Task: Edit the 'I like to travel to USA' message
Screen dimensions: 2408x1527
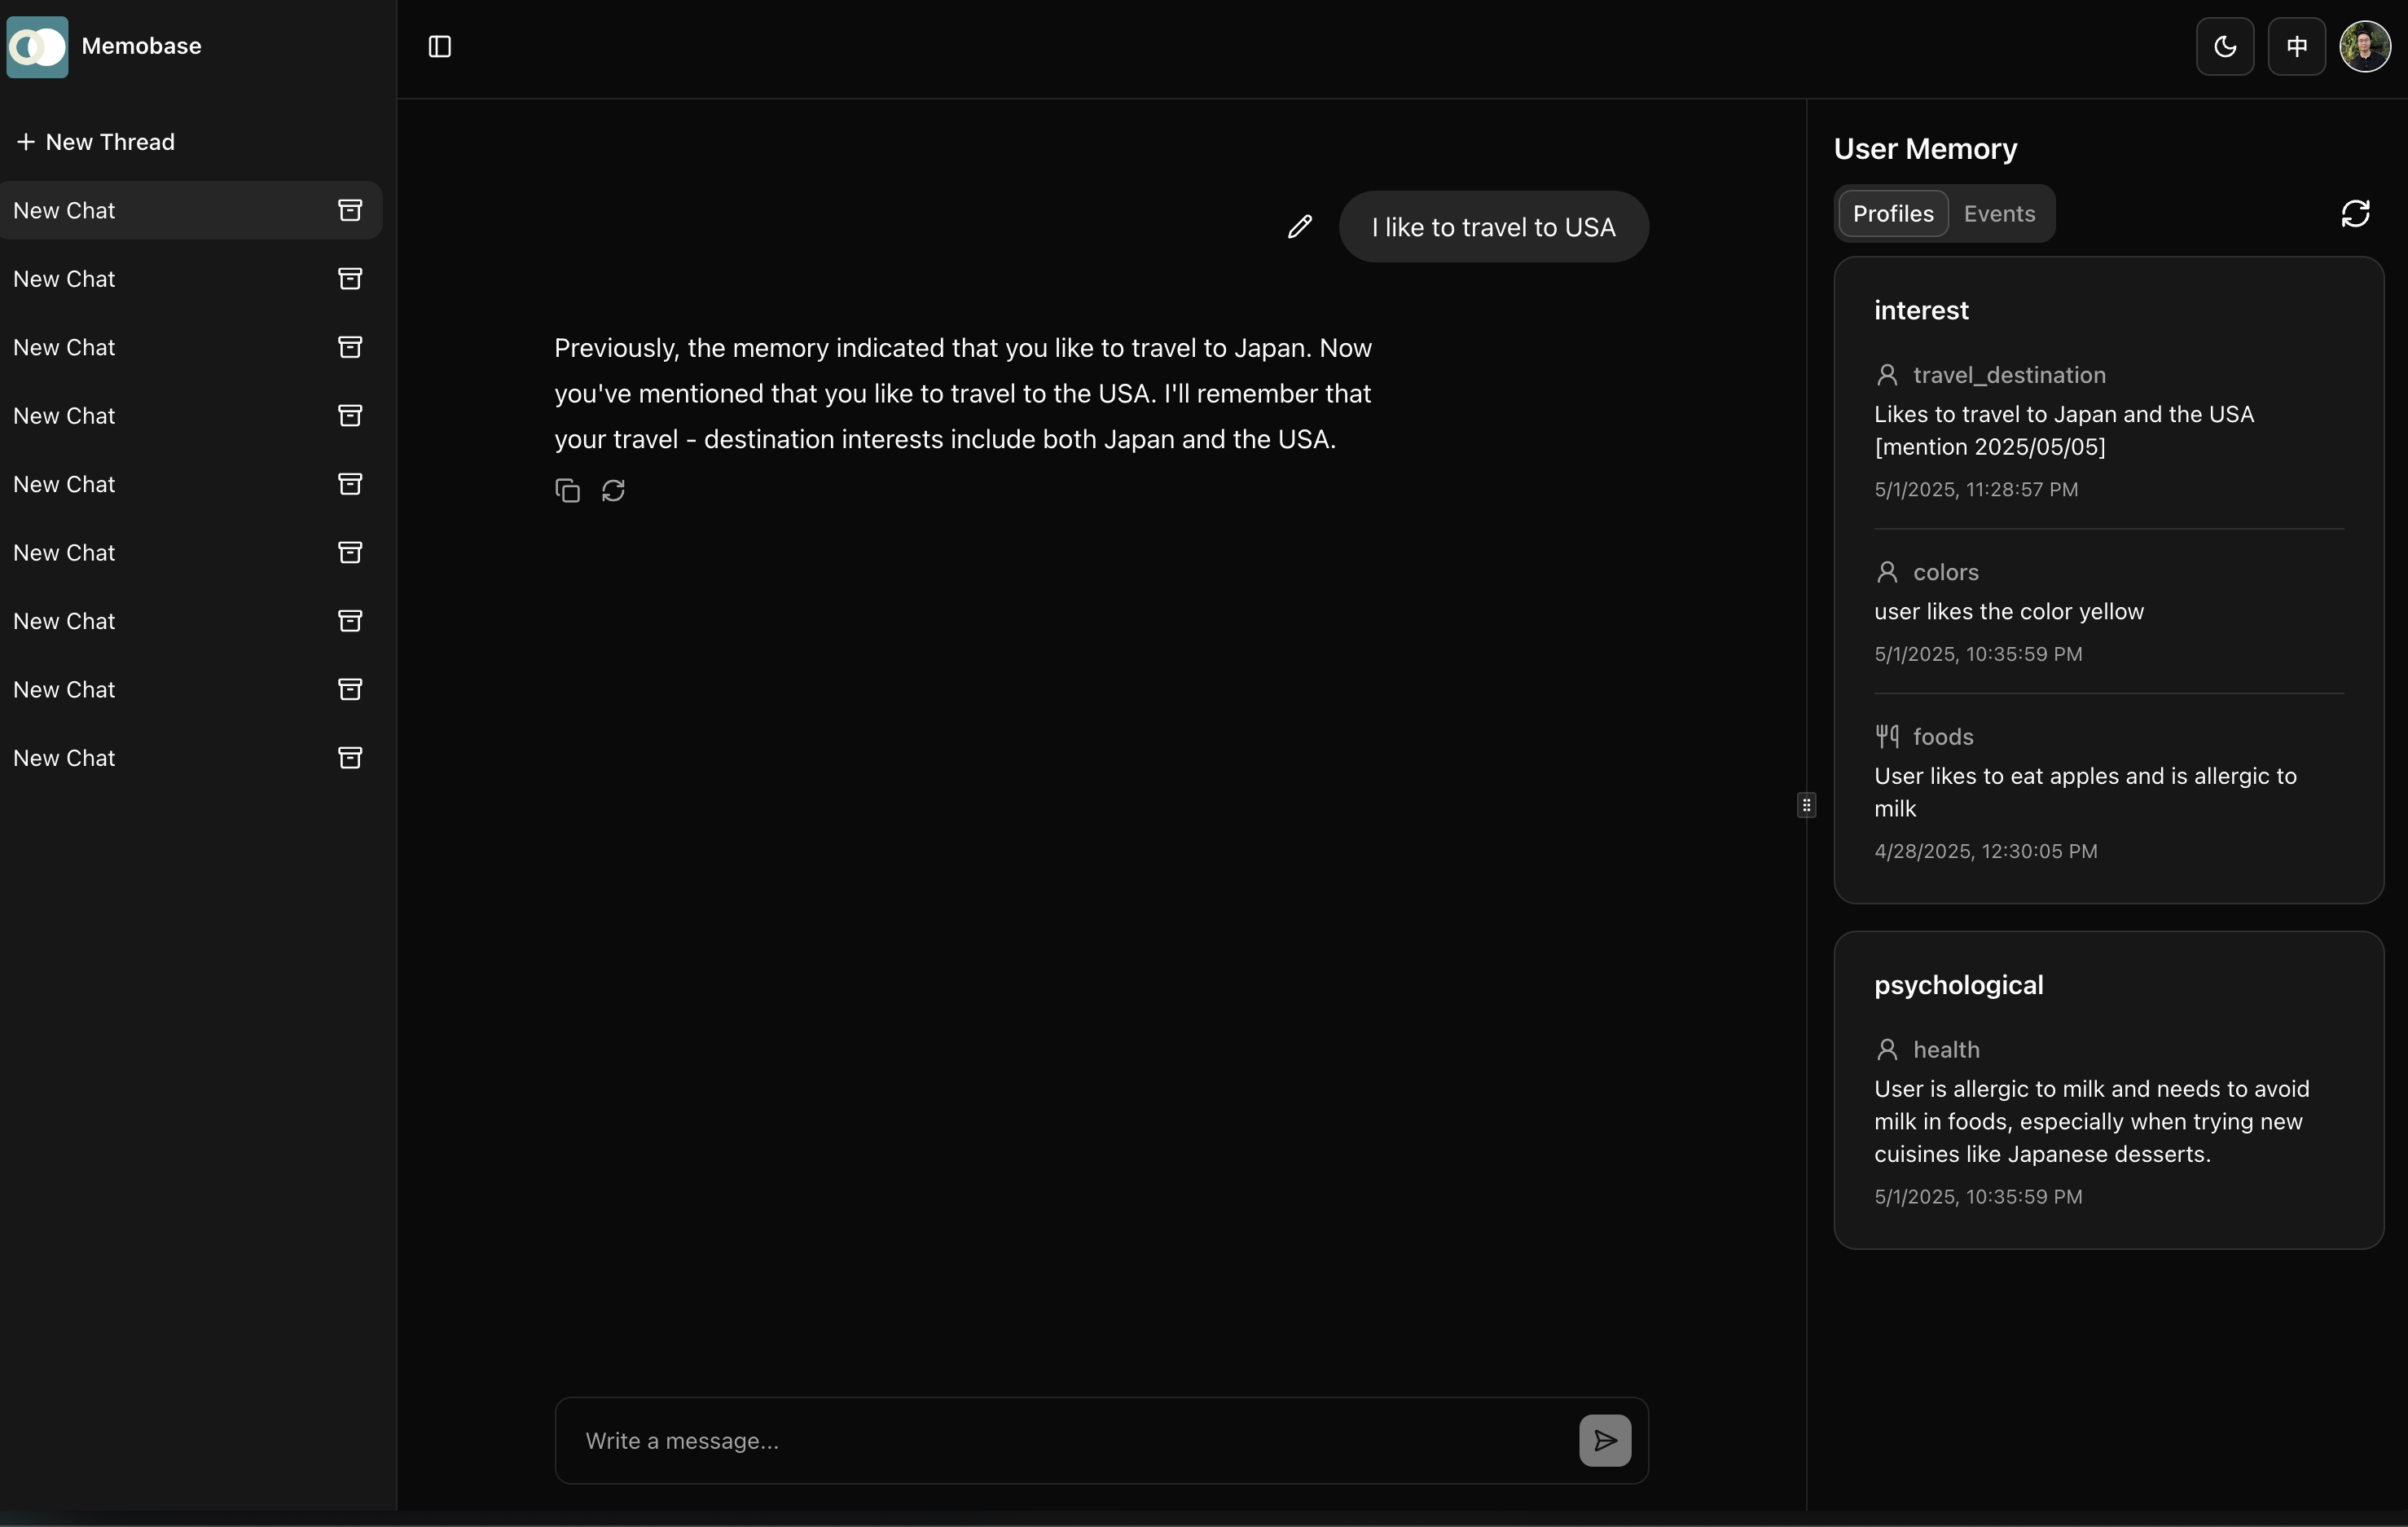Action: click(x=1299, y=227)
